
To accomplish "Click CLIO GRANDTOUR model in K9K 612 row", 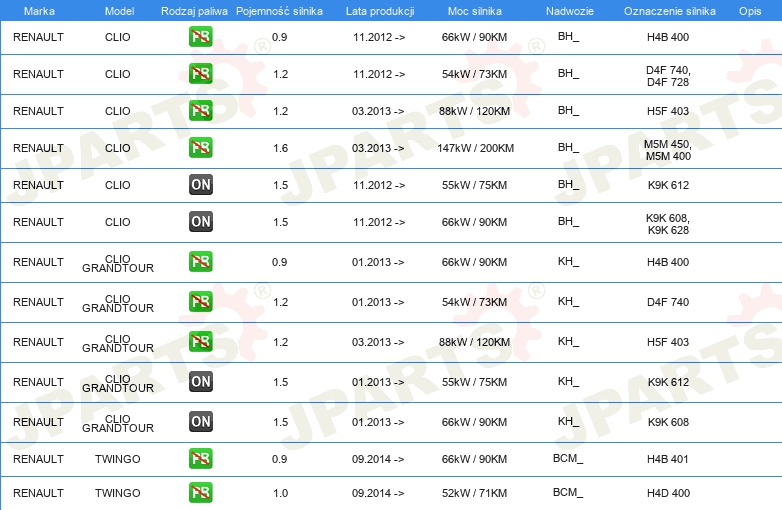I will tap(118, 383).
